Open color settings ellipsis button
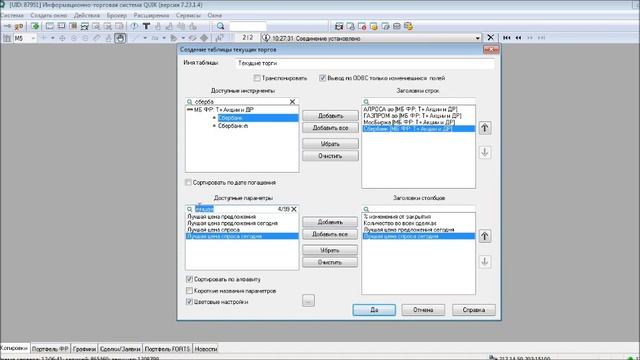Viewport: 640px width, 360px height. click(x=308, y=301)
